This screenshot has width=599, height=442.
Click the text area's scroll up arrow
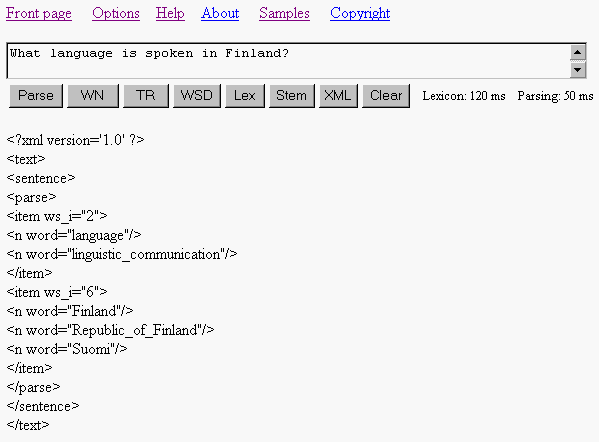pos(578,52)
